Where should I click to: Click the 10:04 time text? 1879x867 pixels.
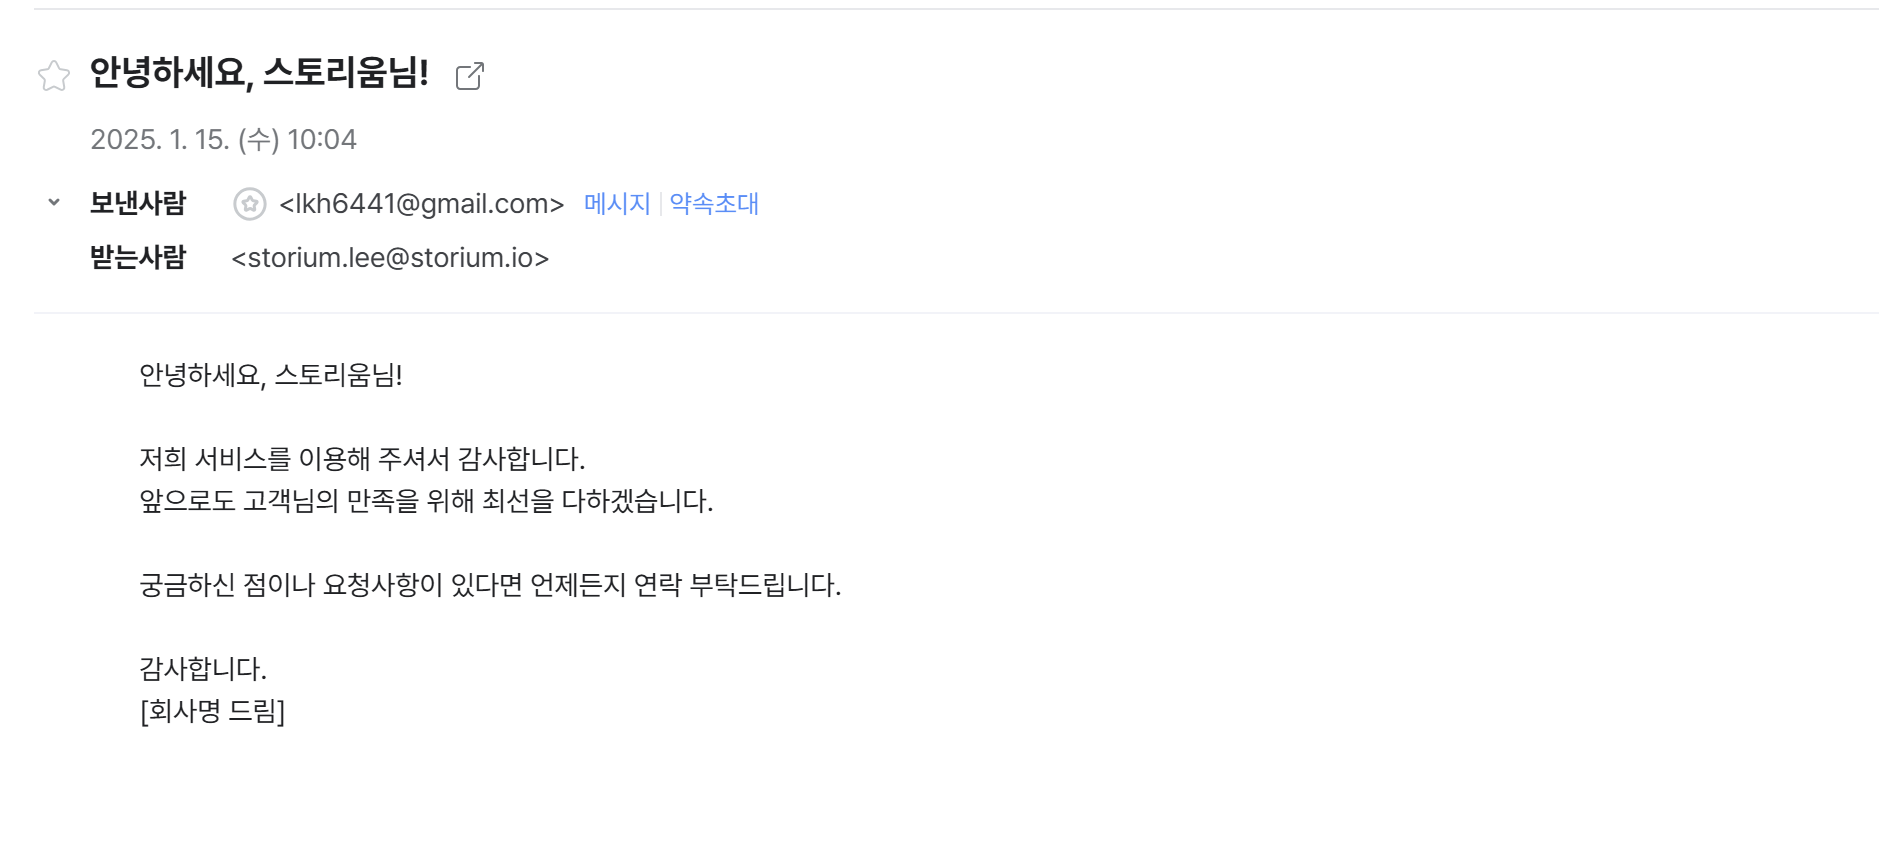[322, 139]
